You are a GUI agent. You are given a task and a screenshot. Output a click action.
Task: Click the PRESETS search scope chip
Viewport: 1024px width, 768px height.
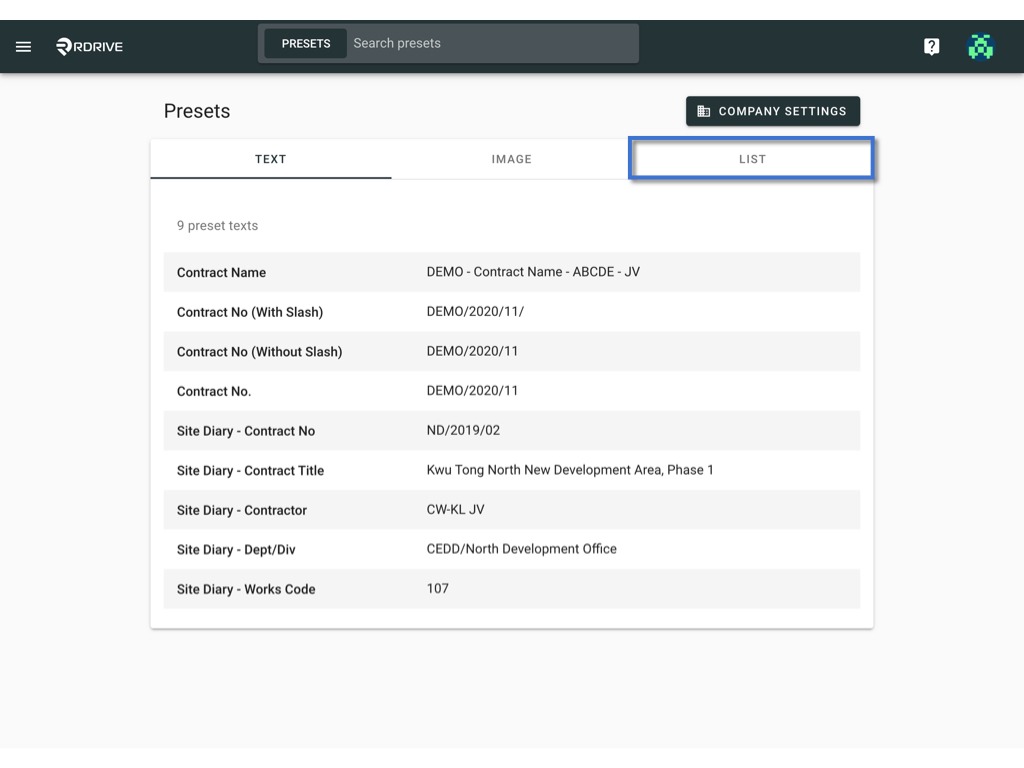306,44
